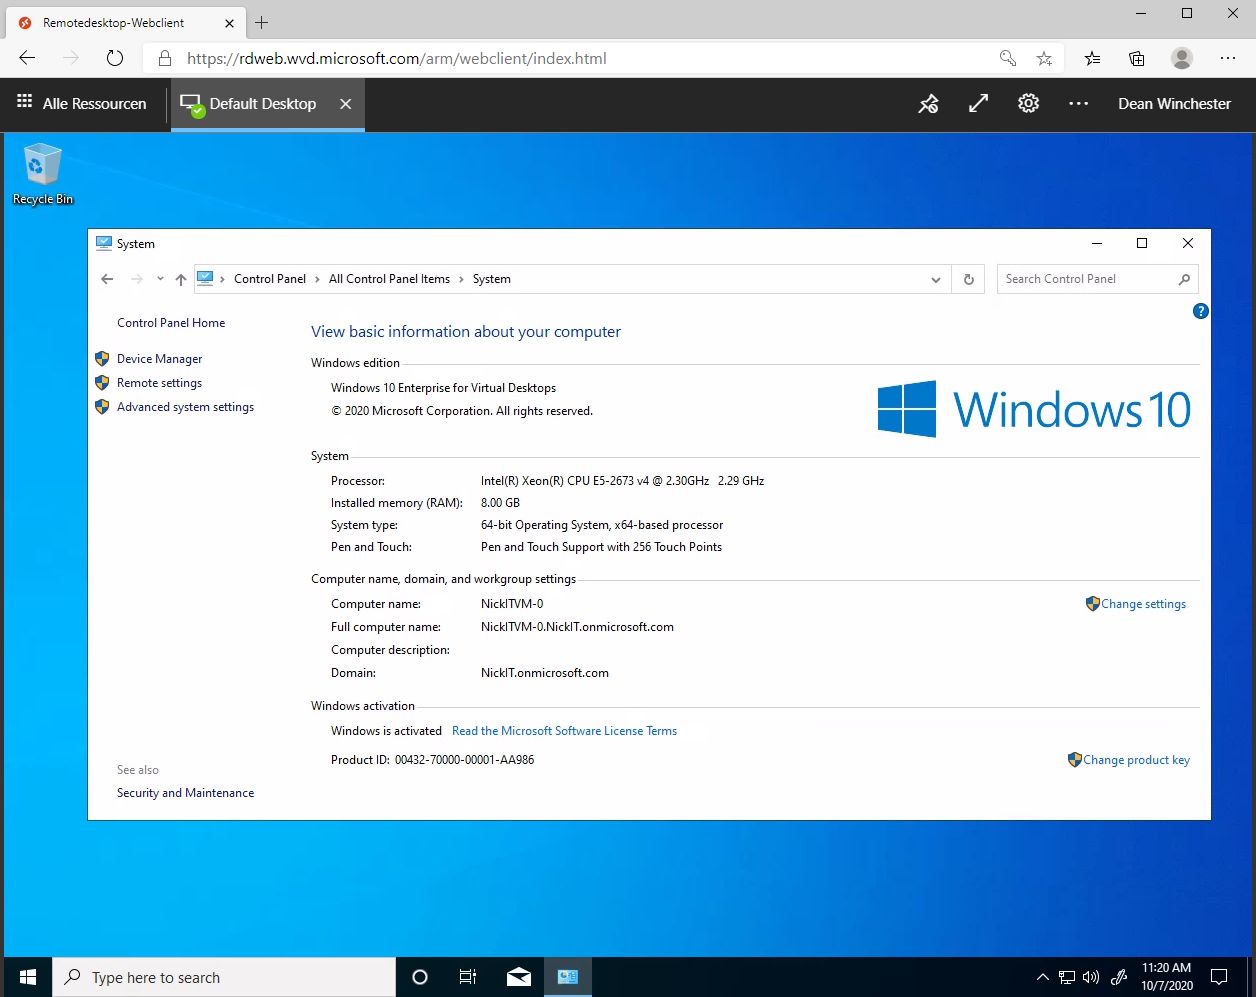Open Device Manager link
The width and height of the screenshot is (1256, 997).
coord(159,359)
